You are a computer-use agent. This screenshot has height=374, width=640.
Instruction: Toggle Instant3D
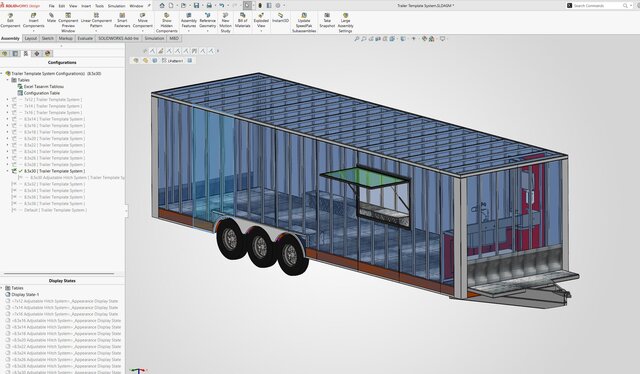tap(280, 18)
